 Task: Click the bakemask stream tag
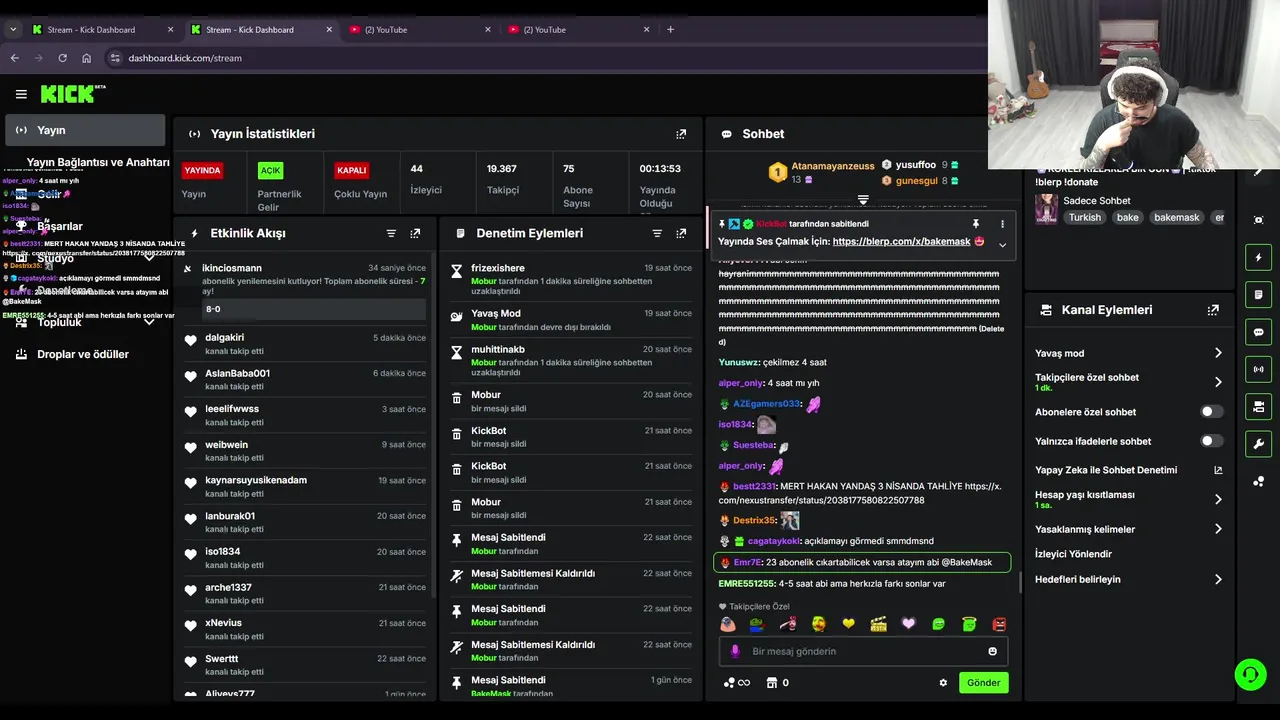coord(1176,217)
